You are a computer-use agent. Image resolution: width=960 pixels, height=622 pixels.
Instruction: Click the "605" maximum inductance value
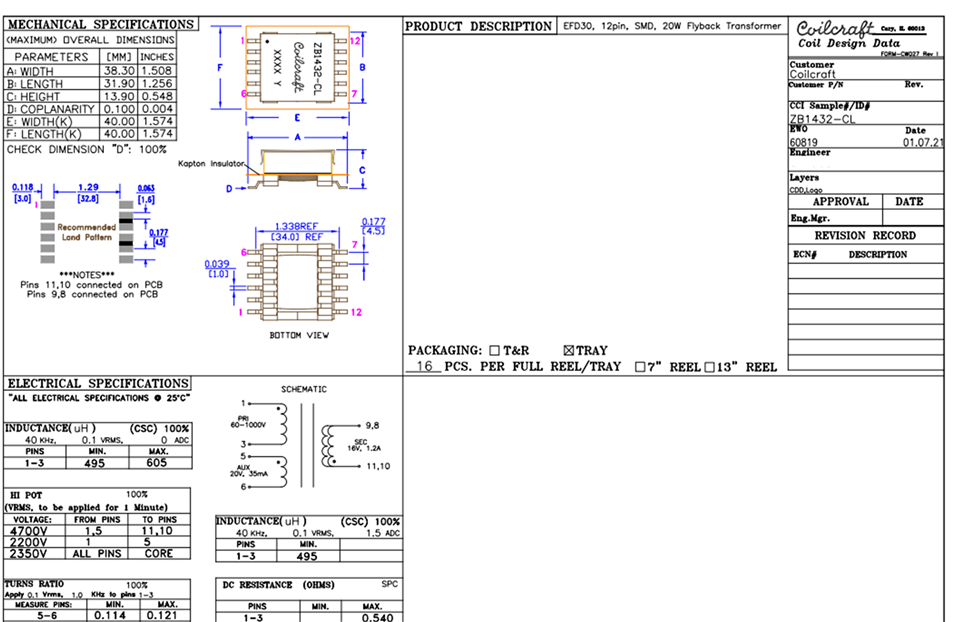pos(157,463)
